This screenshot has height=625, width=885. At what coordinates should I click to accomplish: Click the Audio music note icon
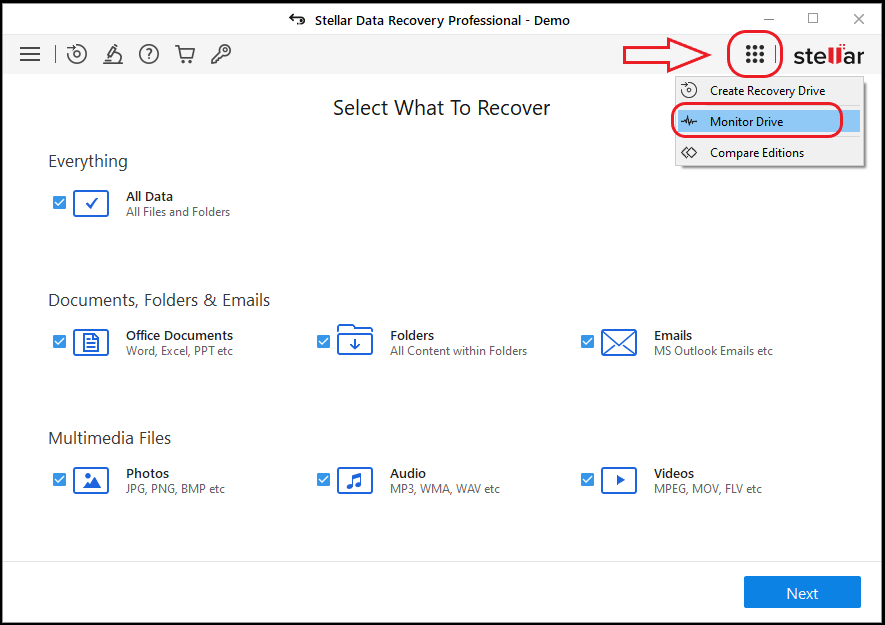pyautogui.click(x=355, y=480)
